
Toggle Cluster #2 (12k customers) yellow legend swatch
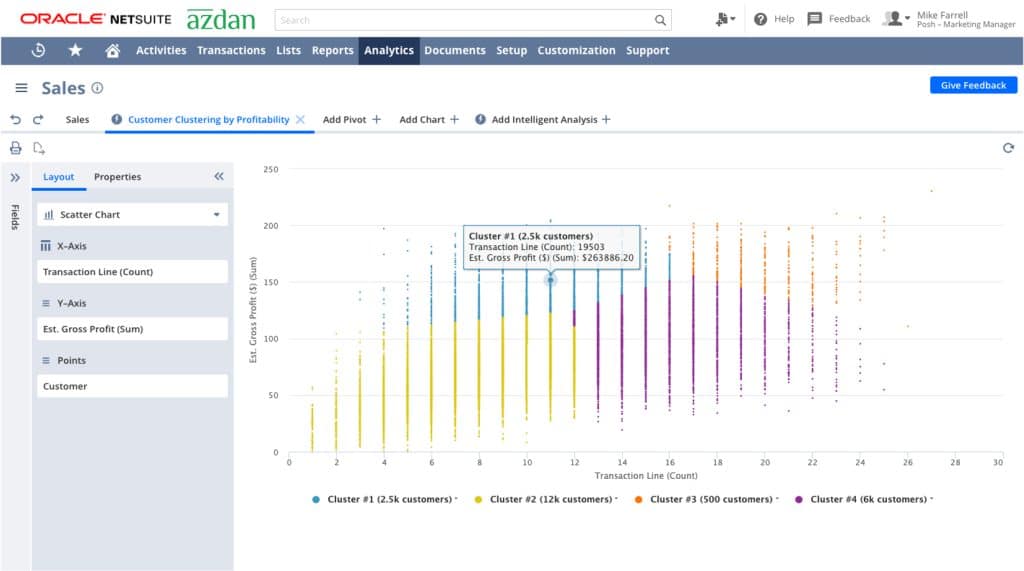pos(478,499)
